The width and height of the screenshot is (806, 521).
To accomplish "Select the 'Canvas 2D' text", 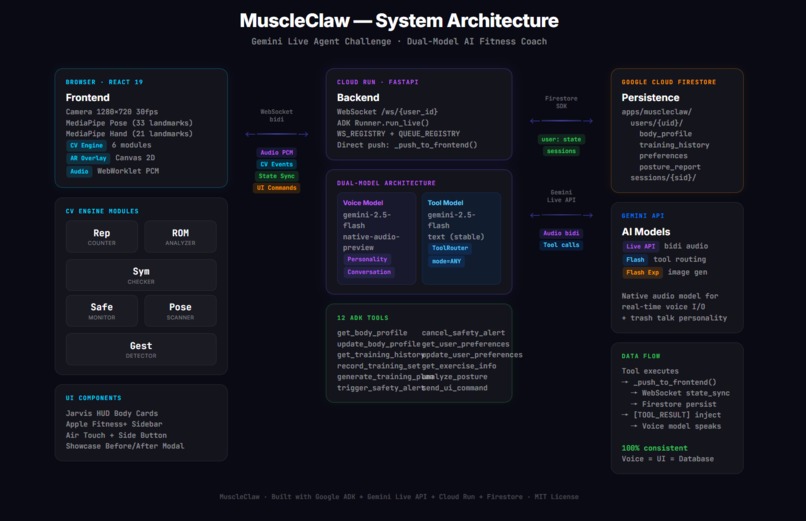I will click(x=135, y=158).
